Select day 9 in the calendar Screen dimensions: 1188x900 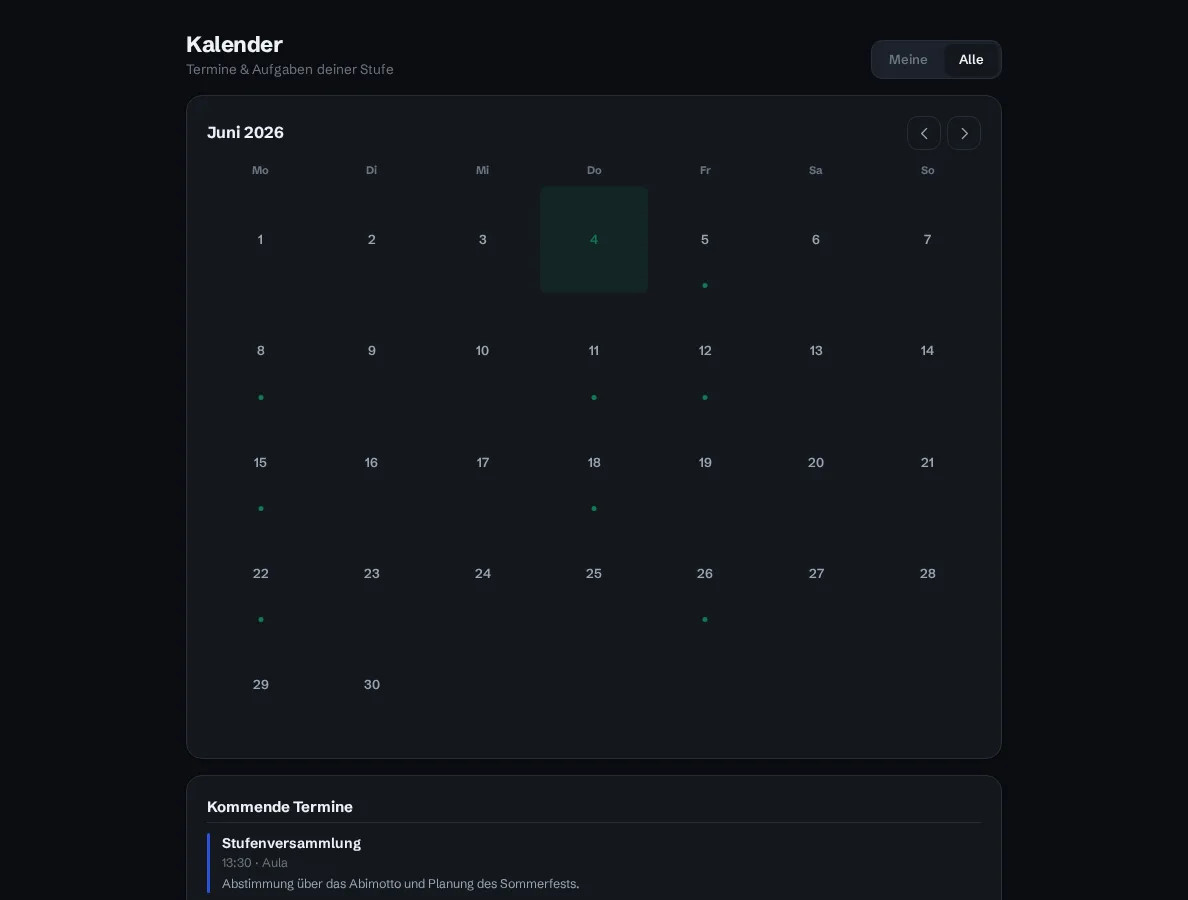(x=371, y=351)
